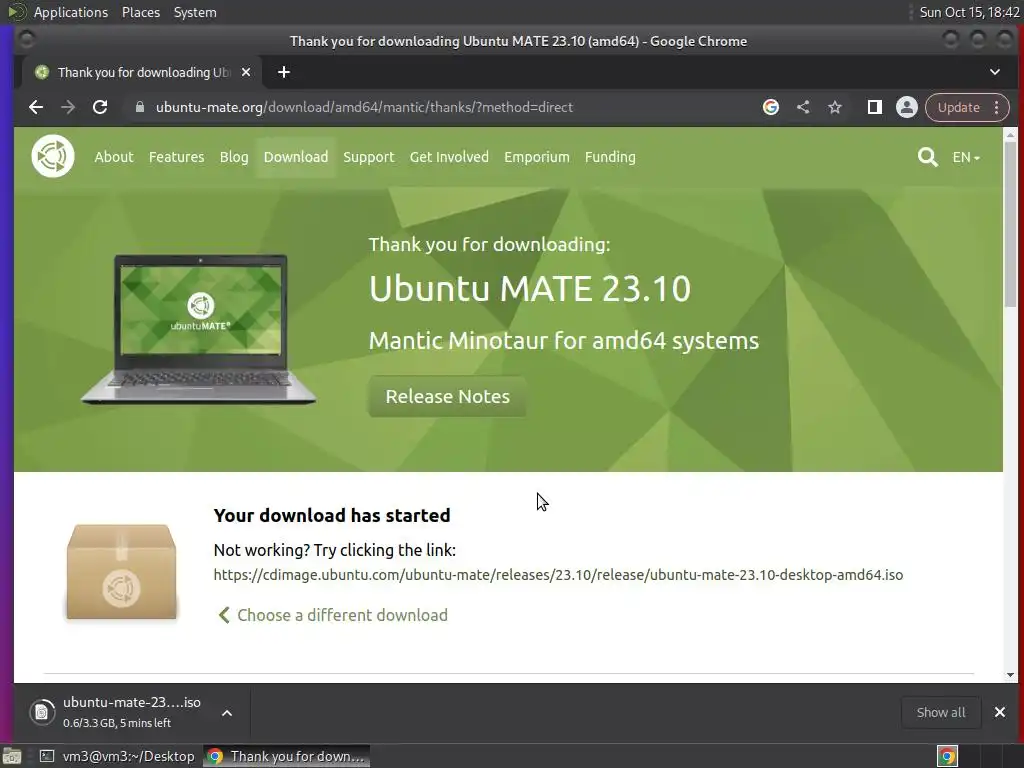The image size is (1024, 768).
Task: Open the Places menu
Action: [140, 12]
